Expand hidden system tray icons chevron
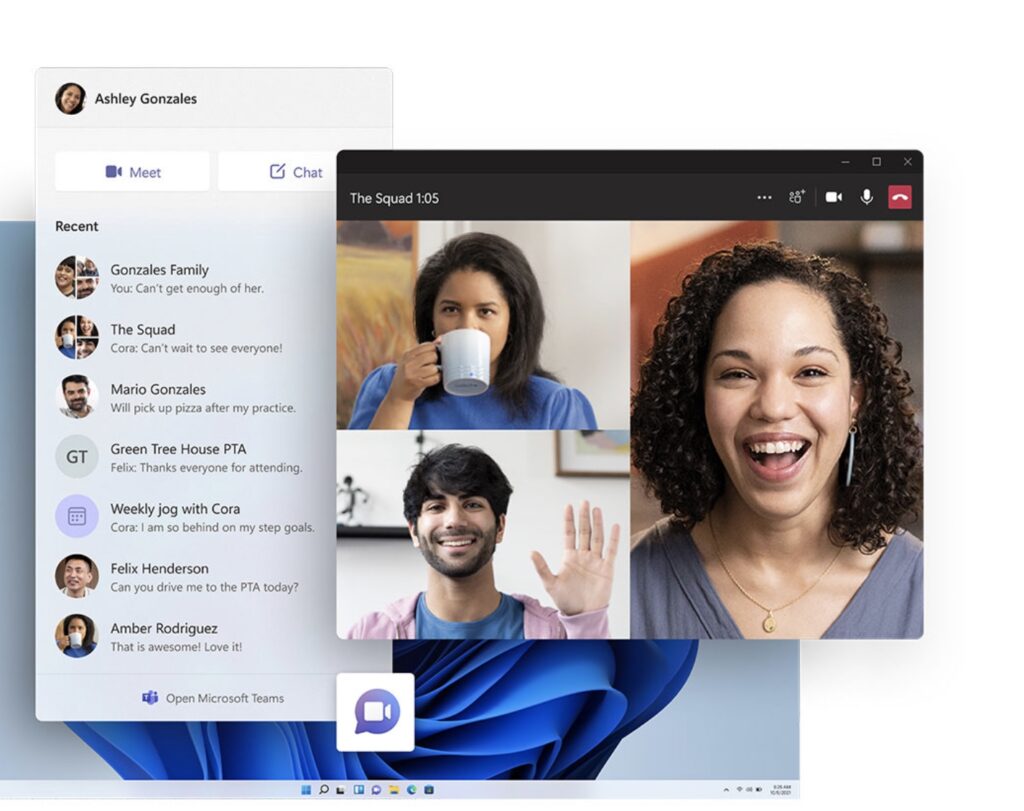The width and height of the screenshot is (1024, 811). (726, 789)
